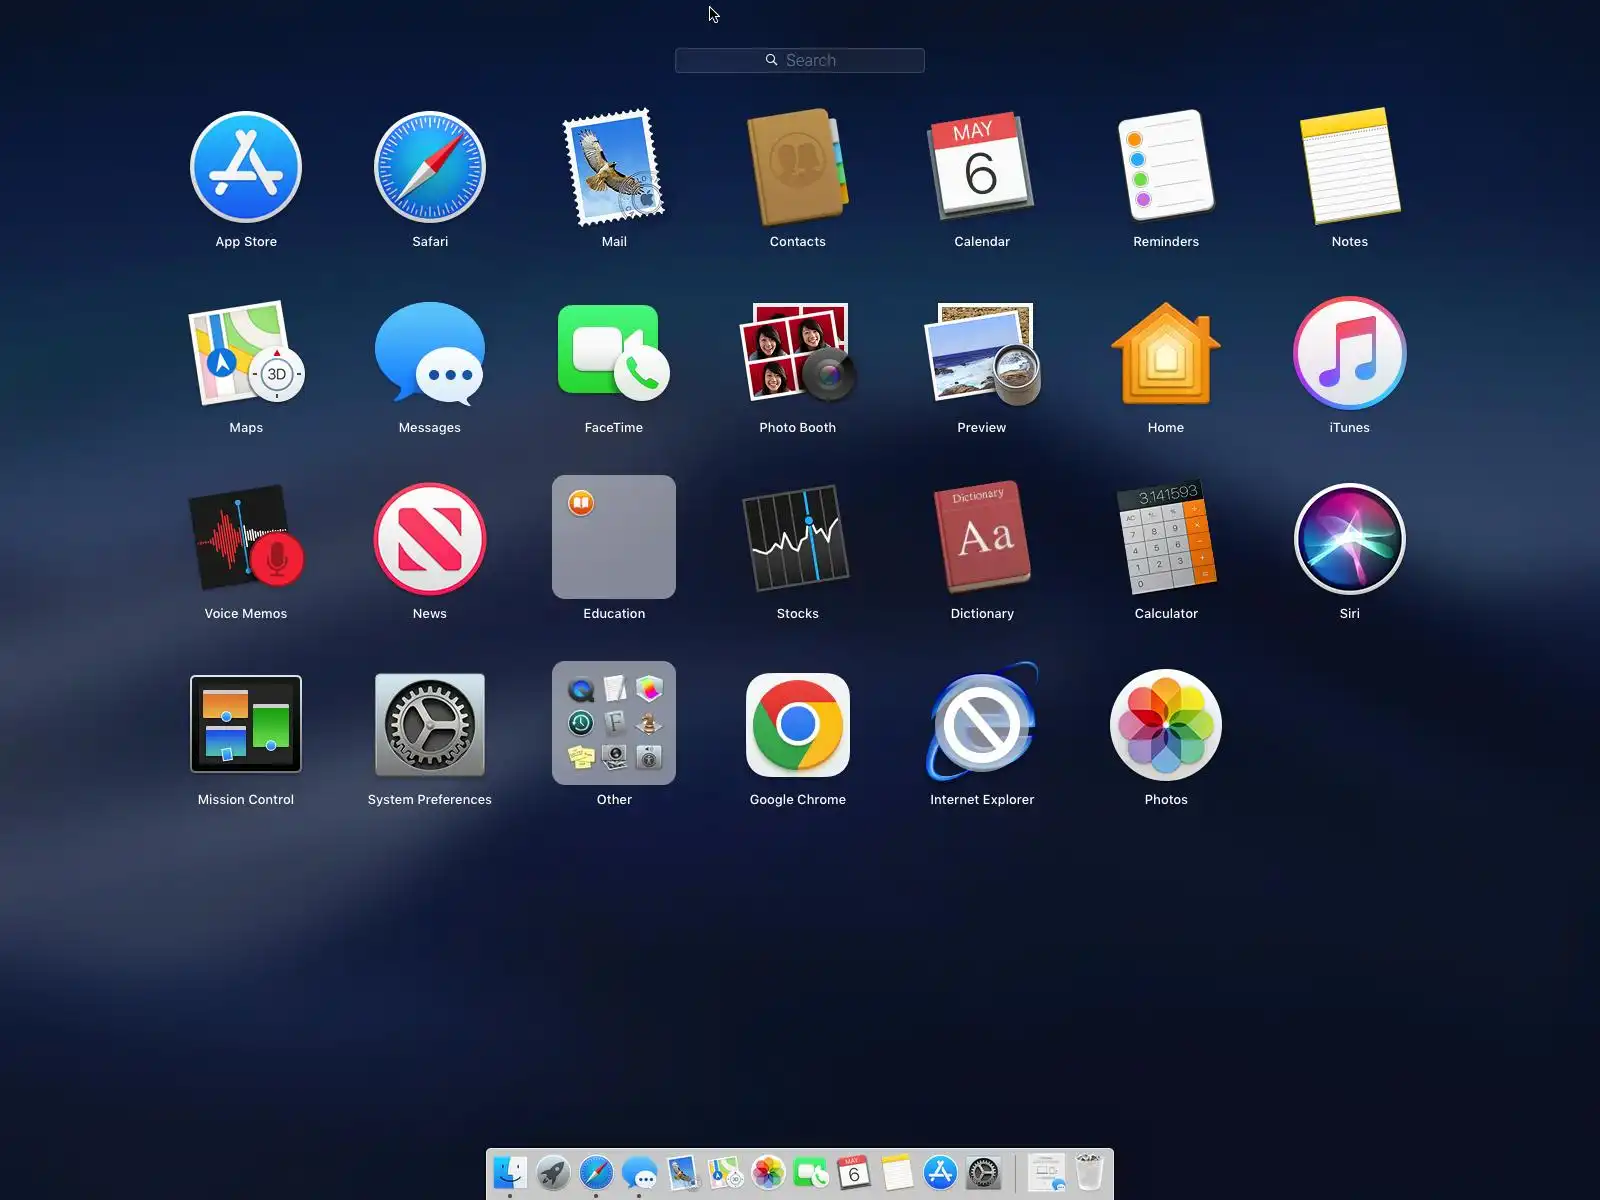Image resolution: width=1600 pixels, height=1200 pixels.
Task: Open Mission Control
Action: (246, 724)
